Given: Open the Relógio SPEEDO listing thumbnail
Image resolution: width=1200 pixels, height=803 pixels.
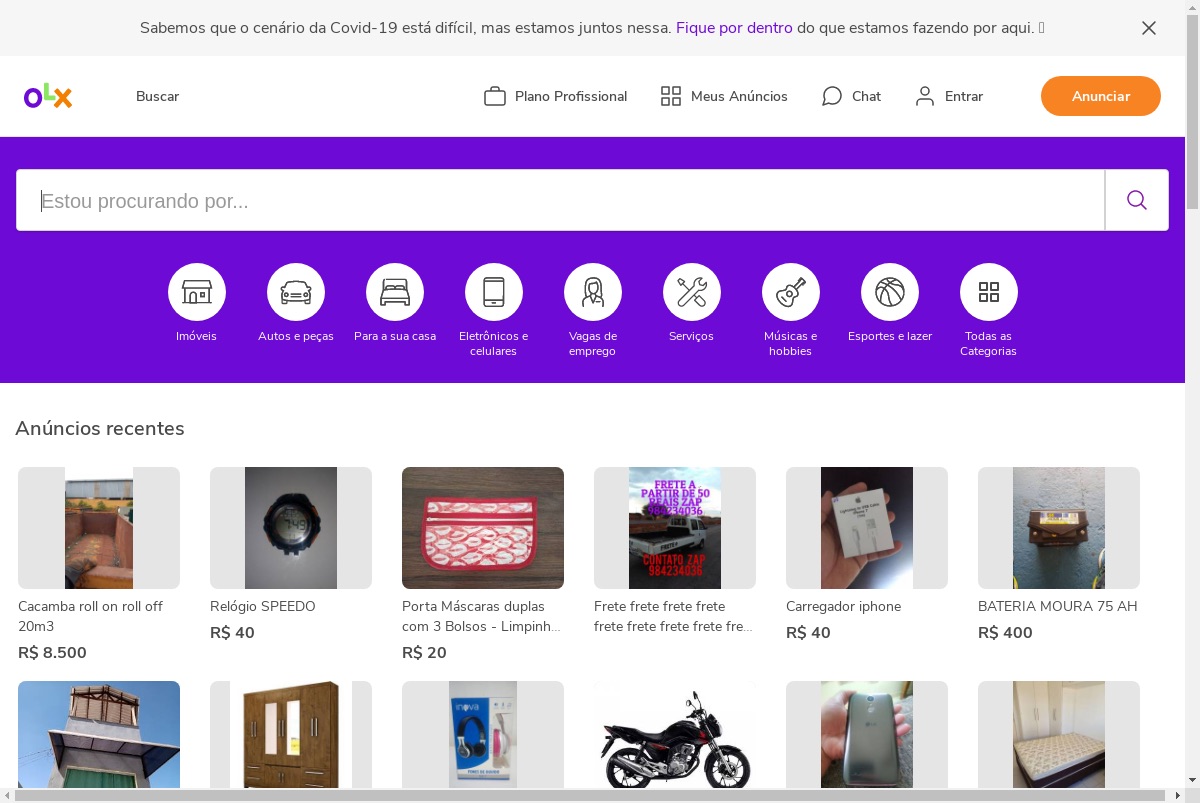Looking at the screenshot, I should click(x=291, y=528).
